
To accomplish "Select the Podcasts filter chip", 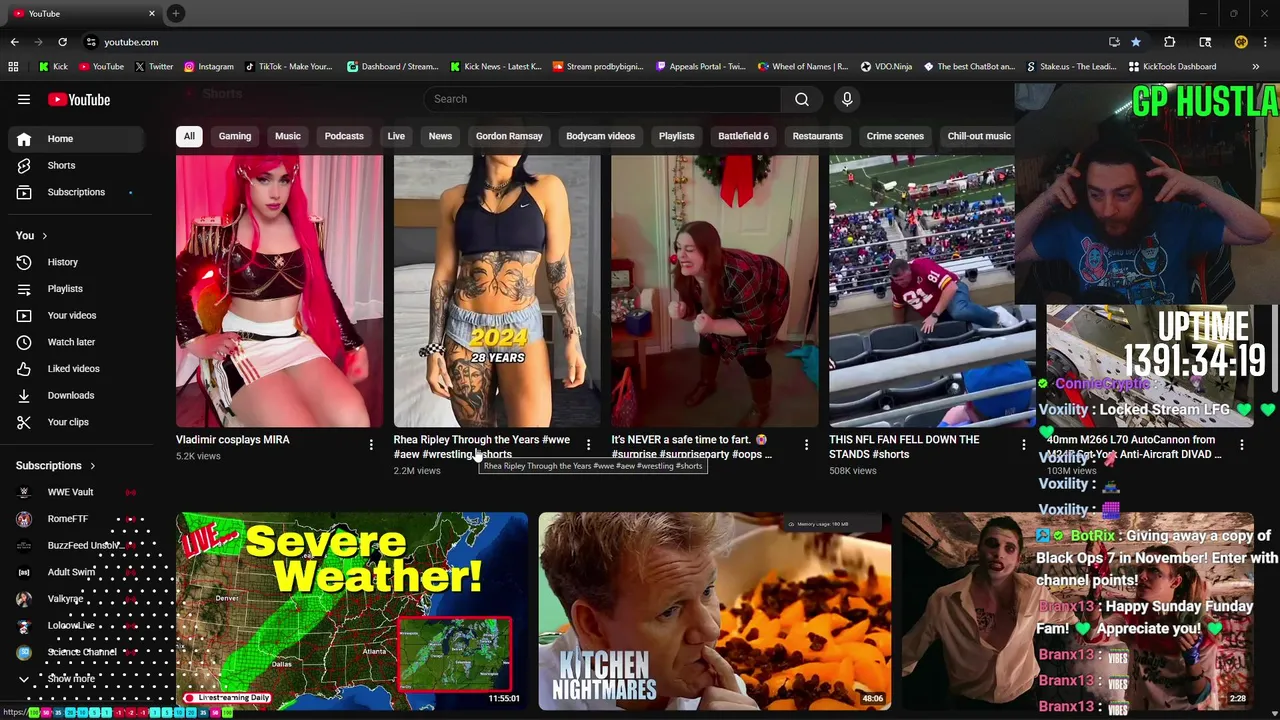I will coord(344,136).
